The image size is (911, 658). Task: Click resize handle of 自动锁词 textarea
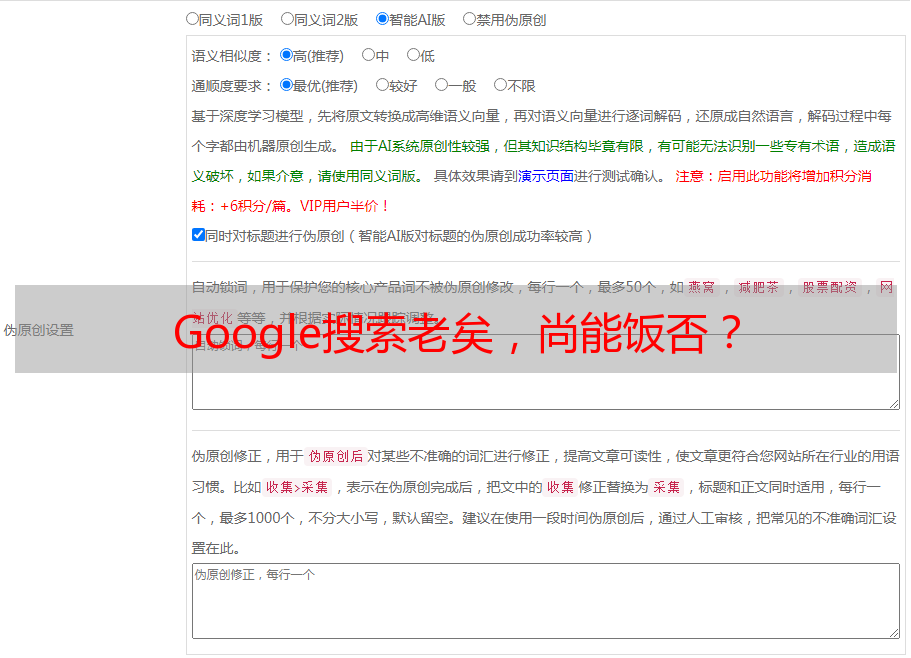point(894,404)
